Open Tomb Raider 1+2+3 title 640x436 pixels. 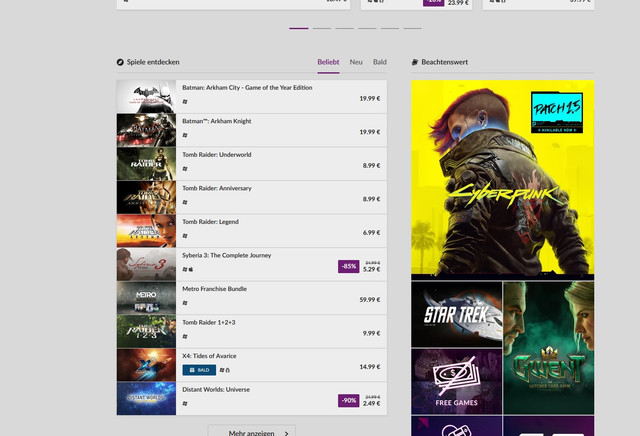[x=209, y=322]
